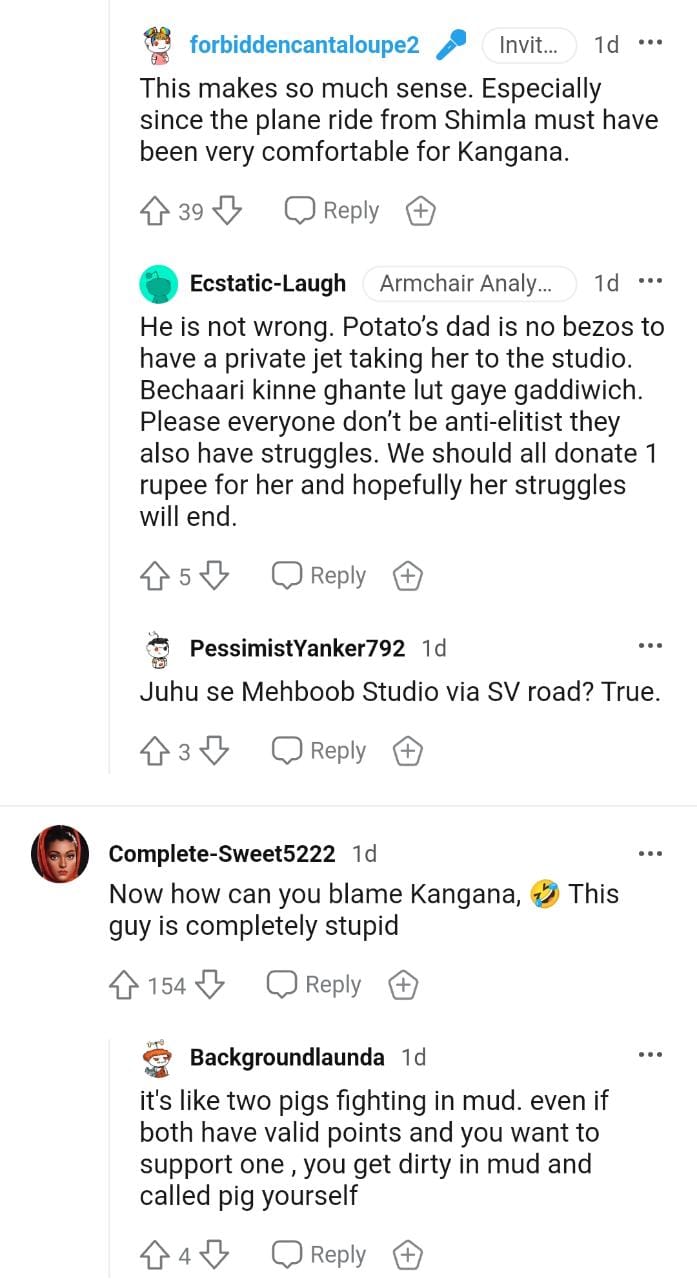Upvote Ecstatic-Laugh's comment
Screen dimensions: 697x1280
click(x=155, y=576)
